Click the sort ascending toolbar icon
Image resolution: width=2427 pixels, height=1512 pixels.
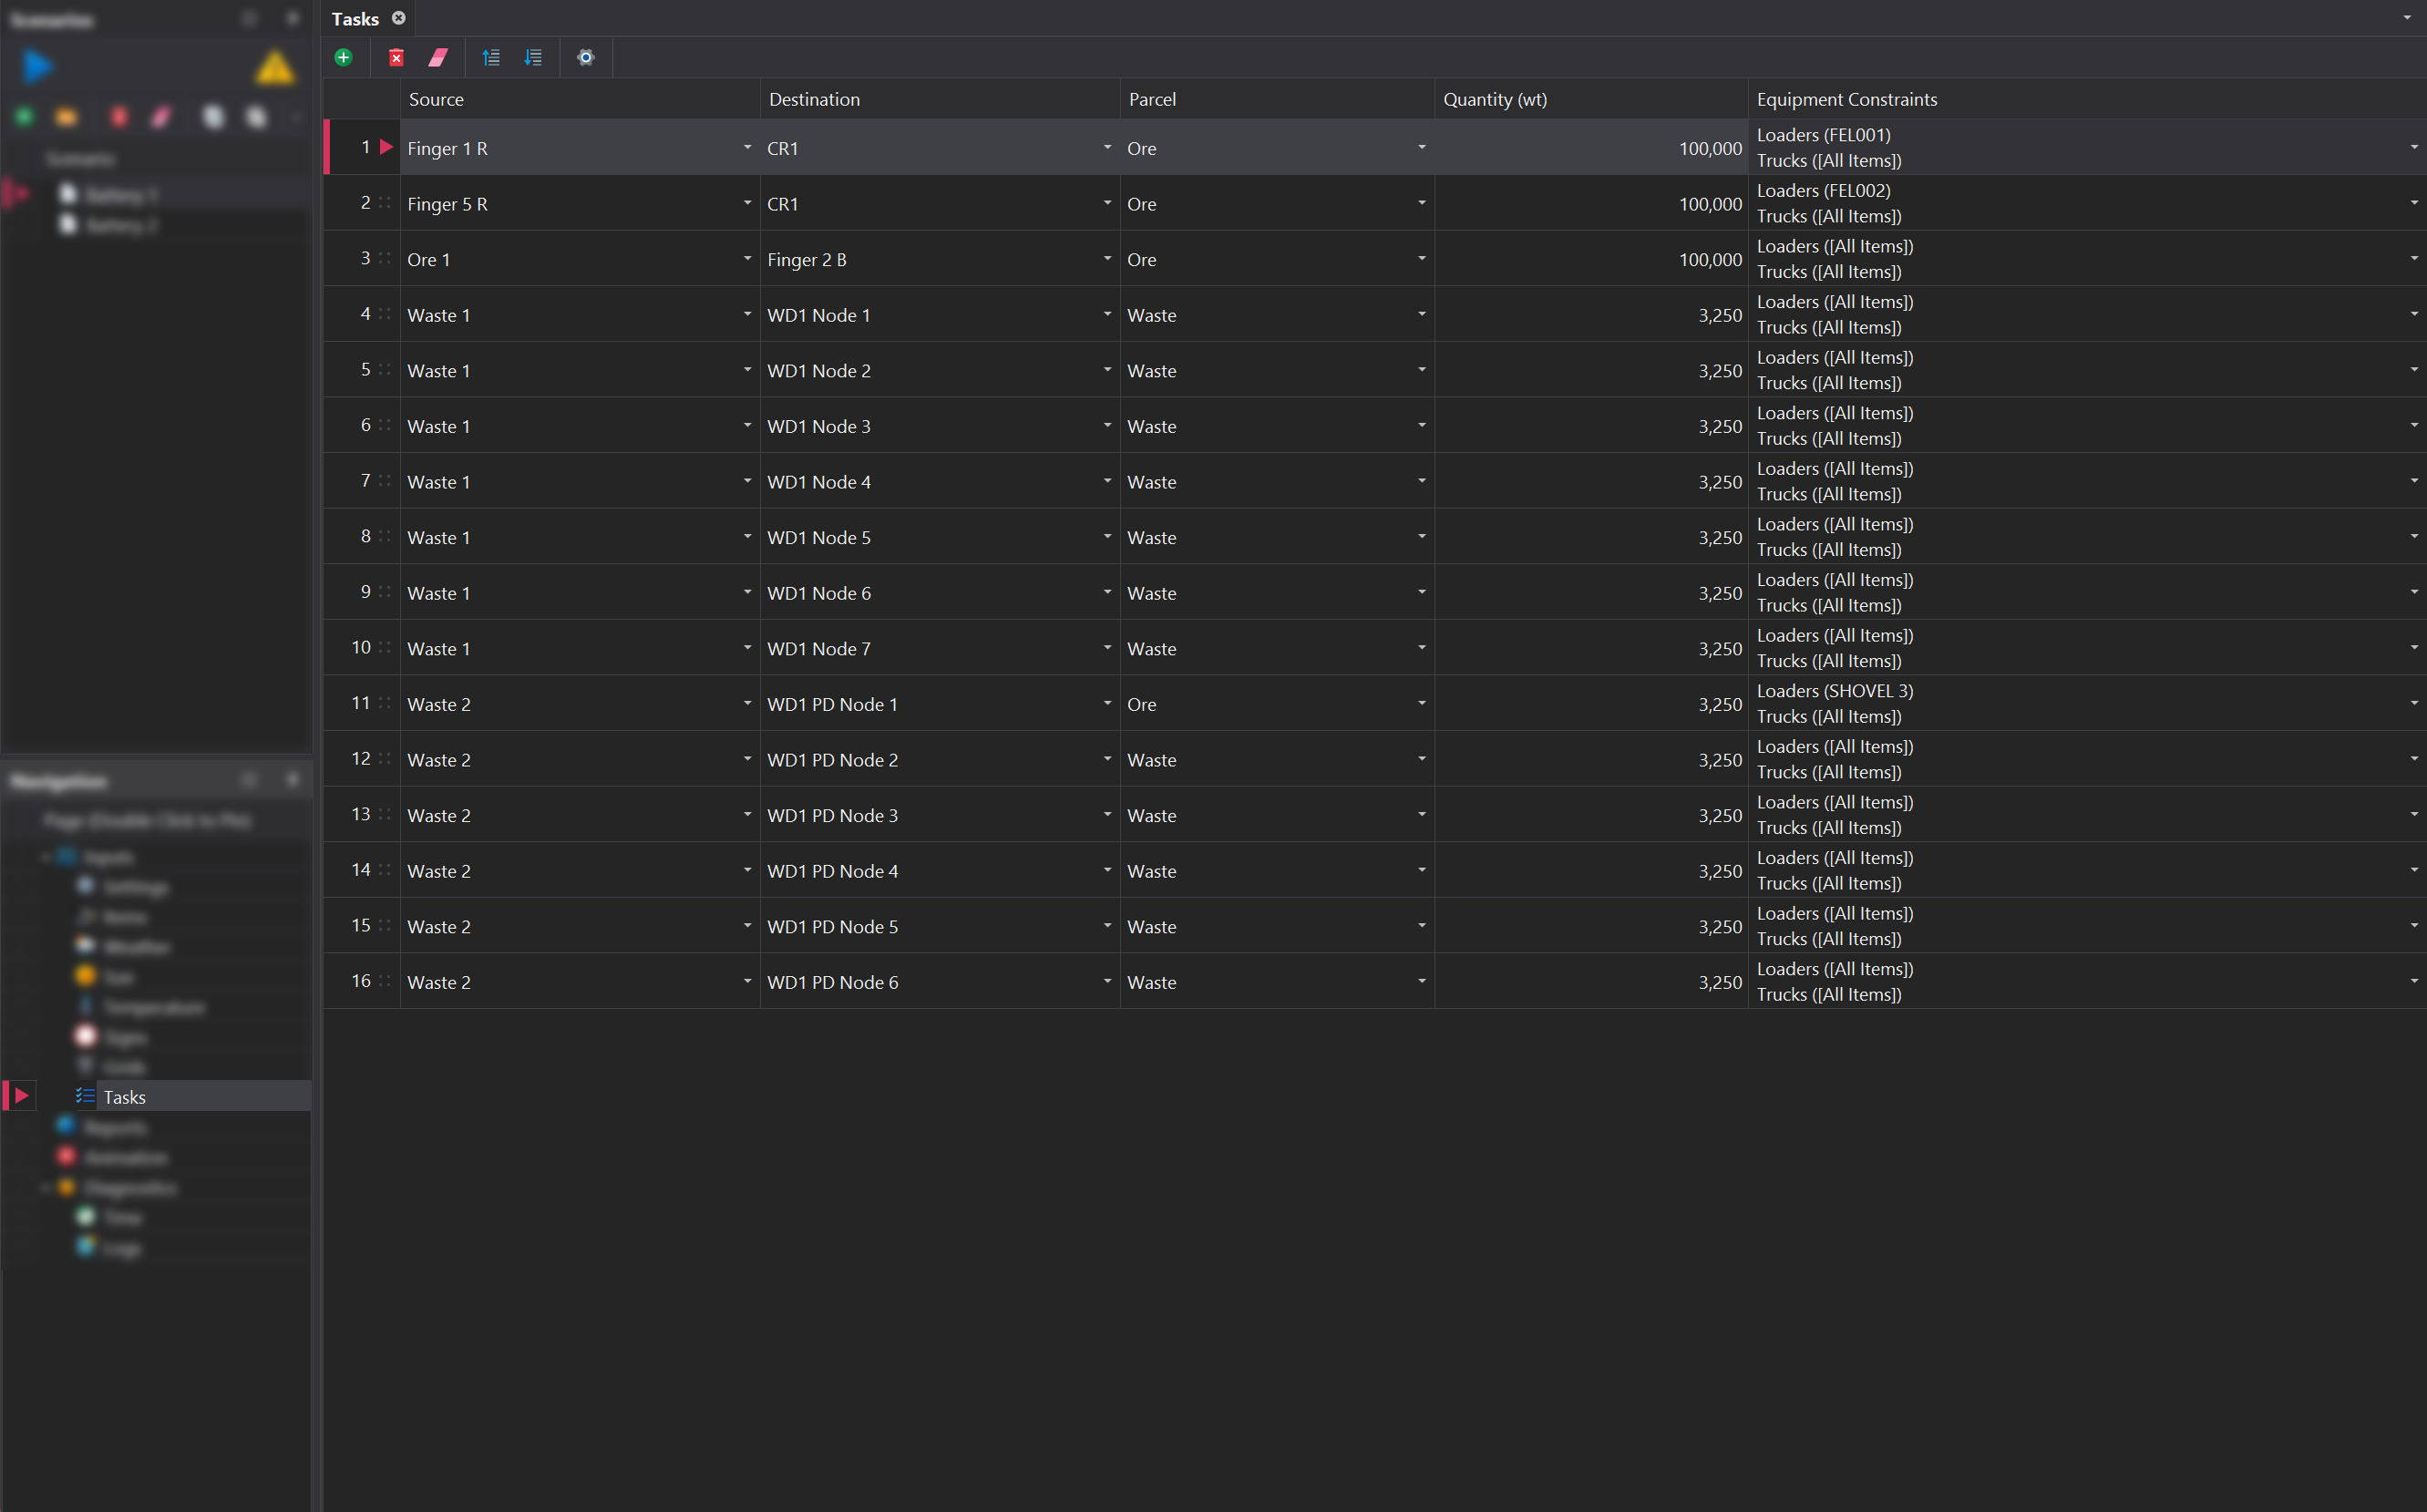pyautogui.click(x=490, y=57)
